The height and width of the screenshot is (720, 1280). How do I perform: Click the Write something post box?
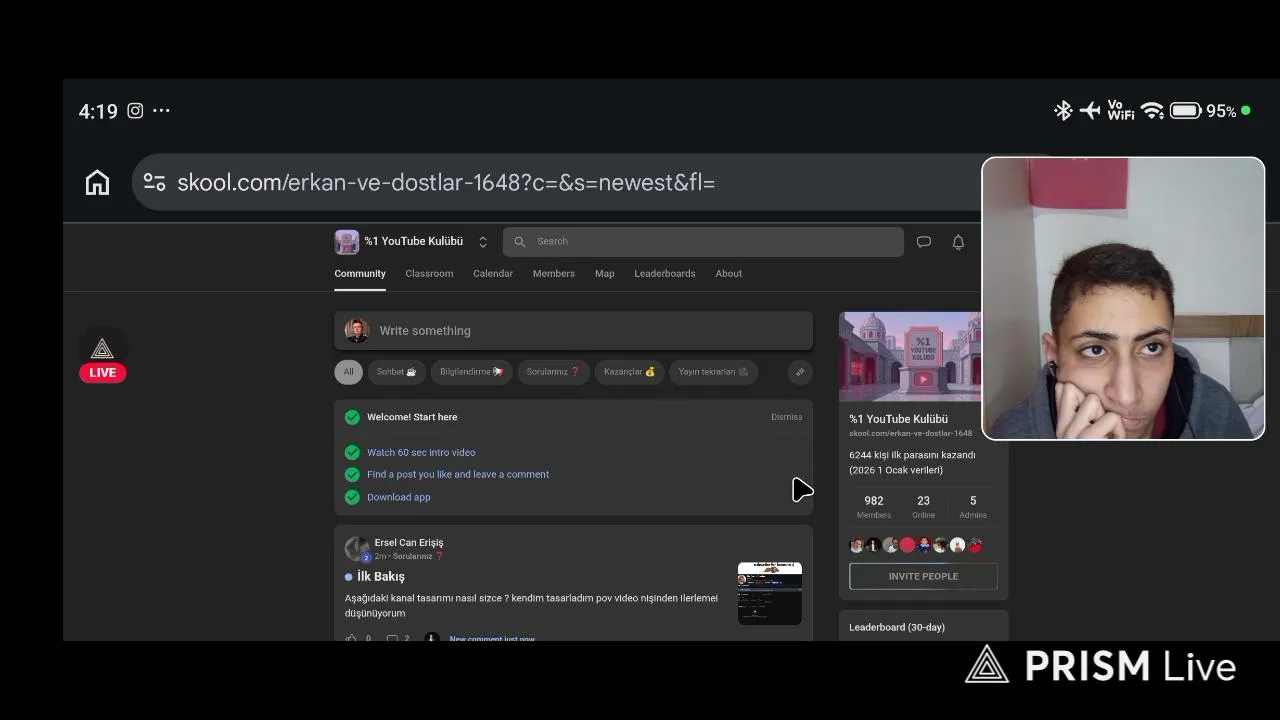[574, 331]
